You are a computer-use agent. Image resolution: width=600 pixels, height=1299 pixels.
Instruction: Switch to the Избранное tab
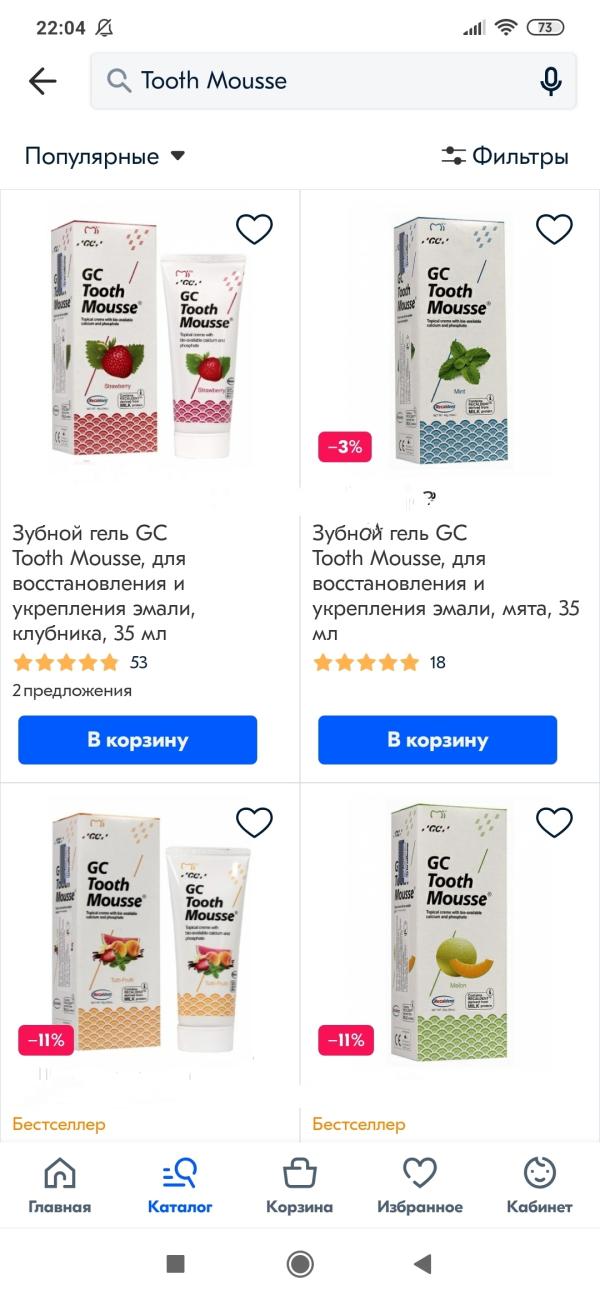pos(420,1185)
